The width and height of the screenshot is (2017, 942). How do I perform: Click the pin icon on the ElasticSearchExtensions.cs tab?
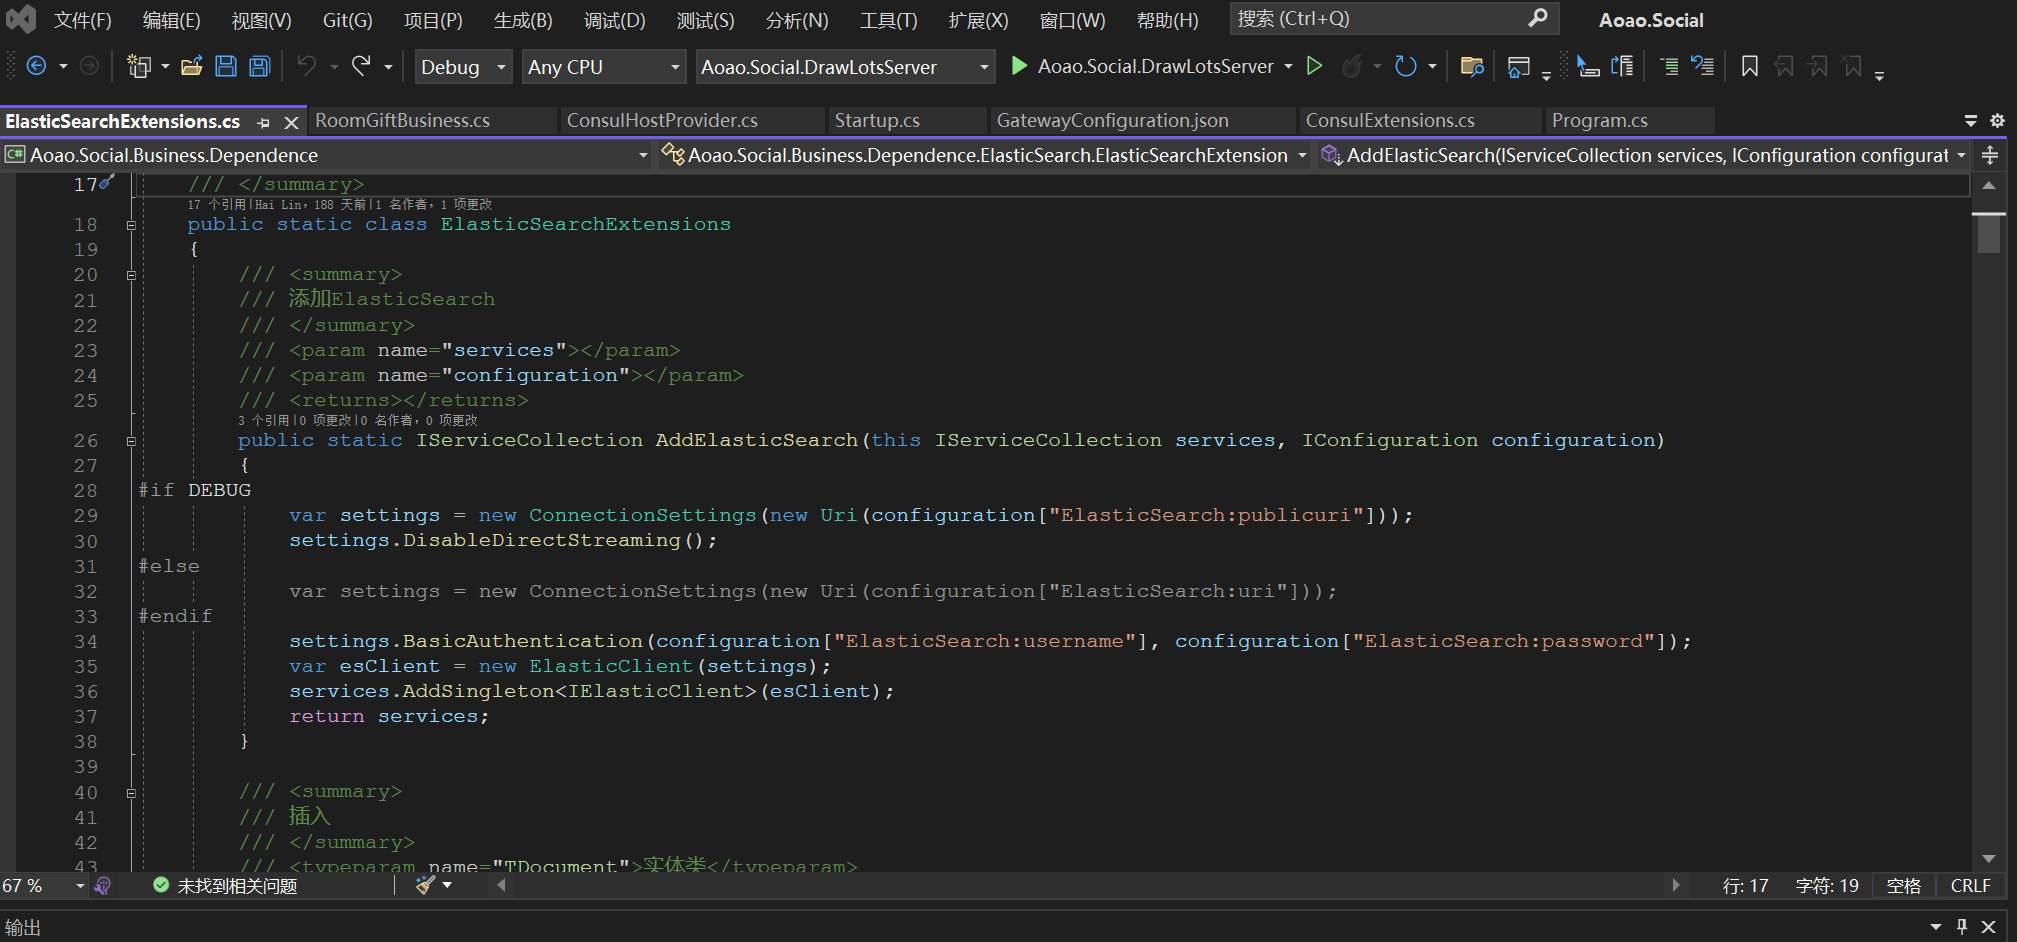pyautogui.click(x=264, y=122)
